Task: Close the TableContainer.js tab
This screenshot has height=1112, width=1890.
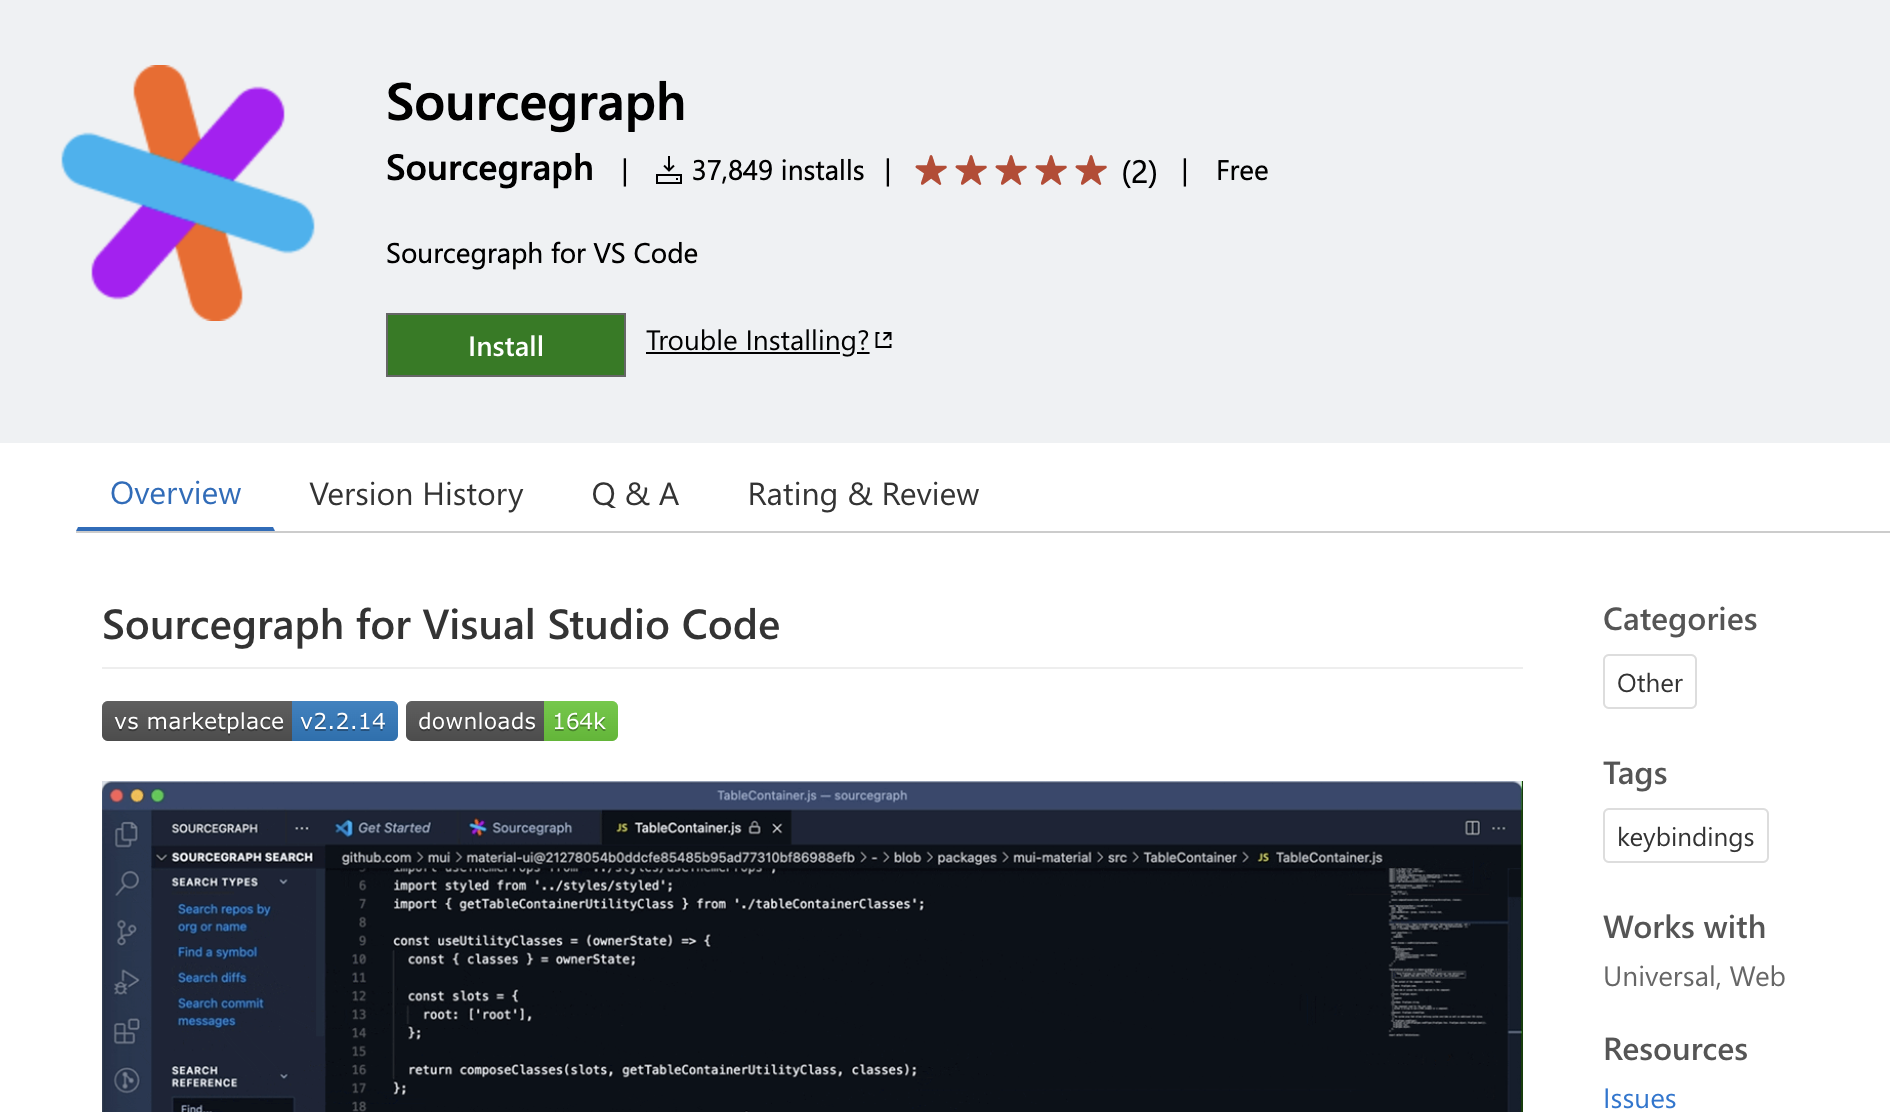Action: point(777,828)
